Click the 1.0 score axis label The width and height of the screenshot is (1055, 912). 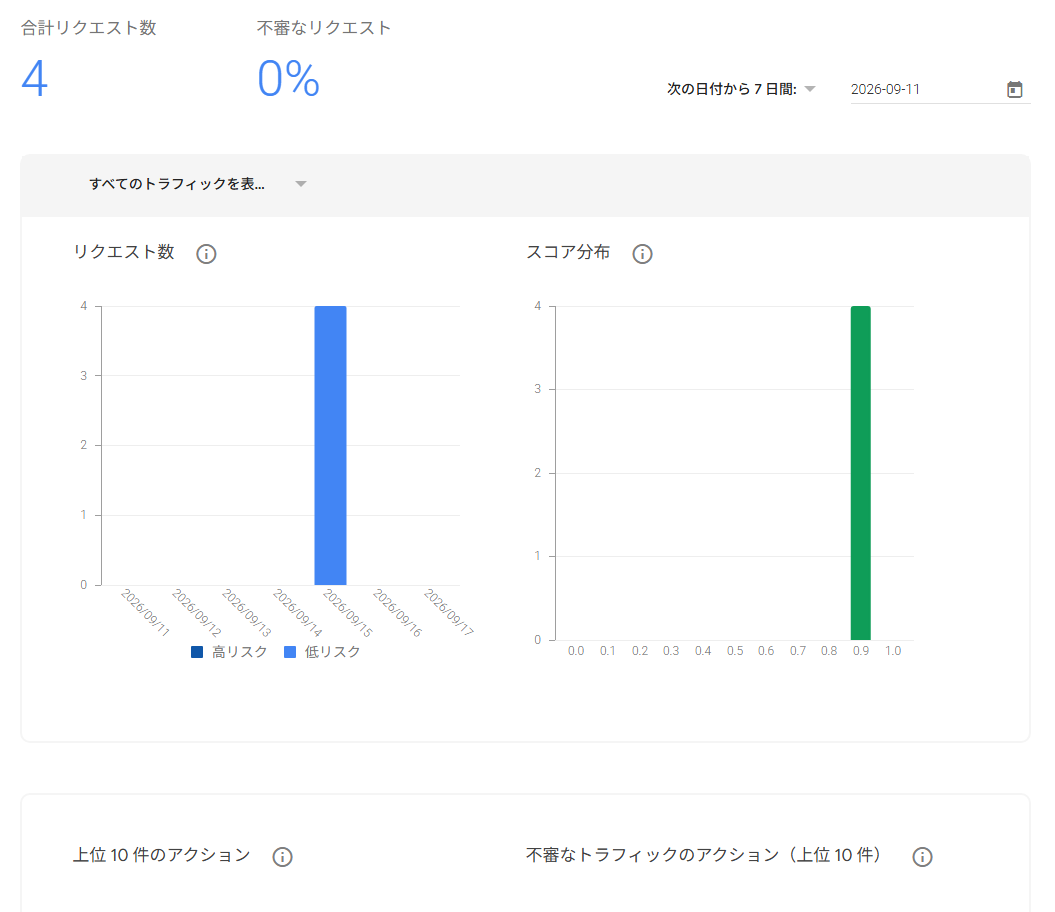point(893,651)
